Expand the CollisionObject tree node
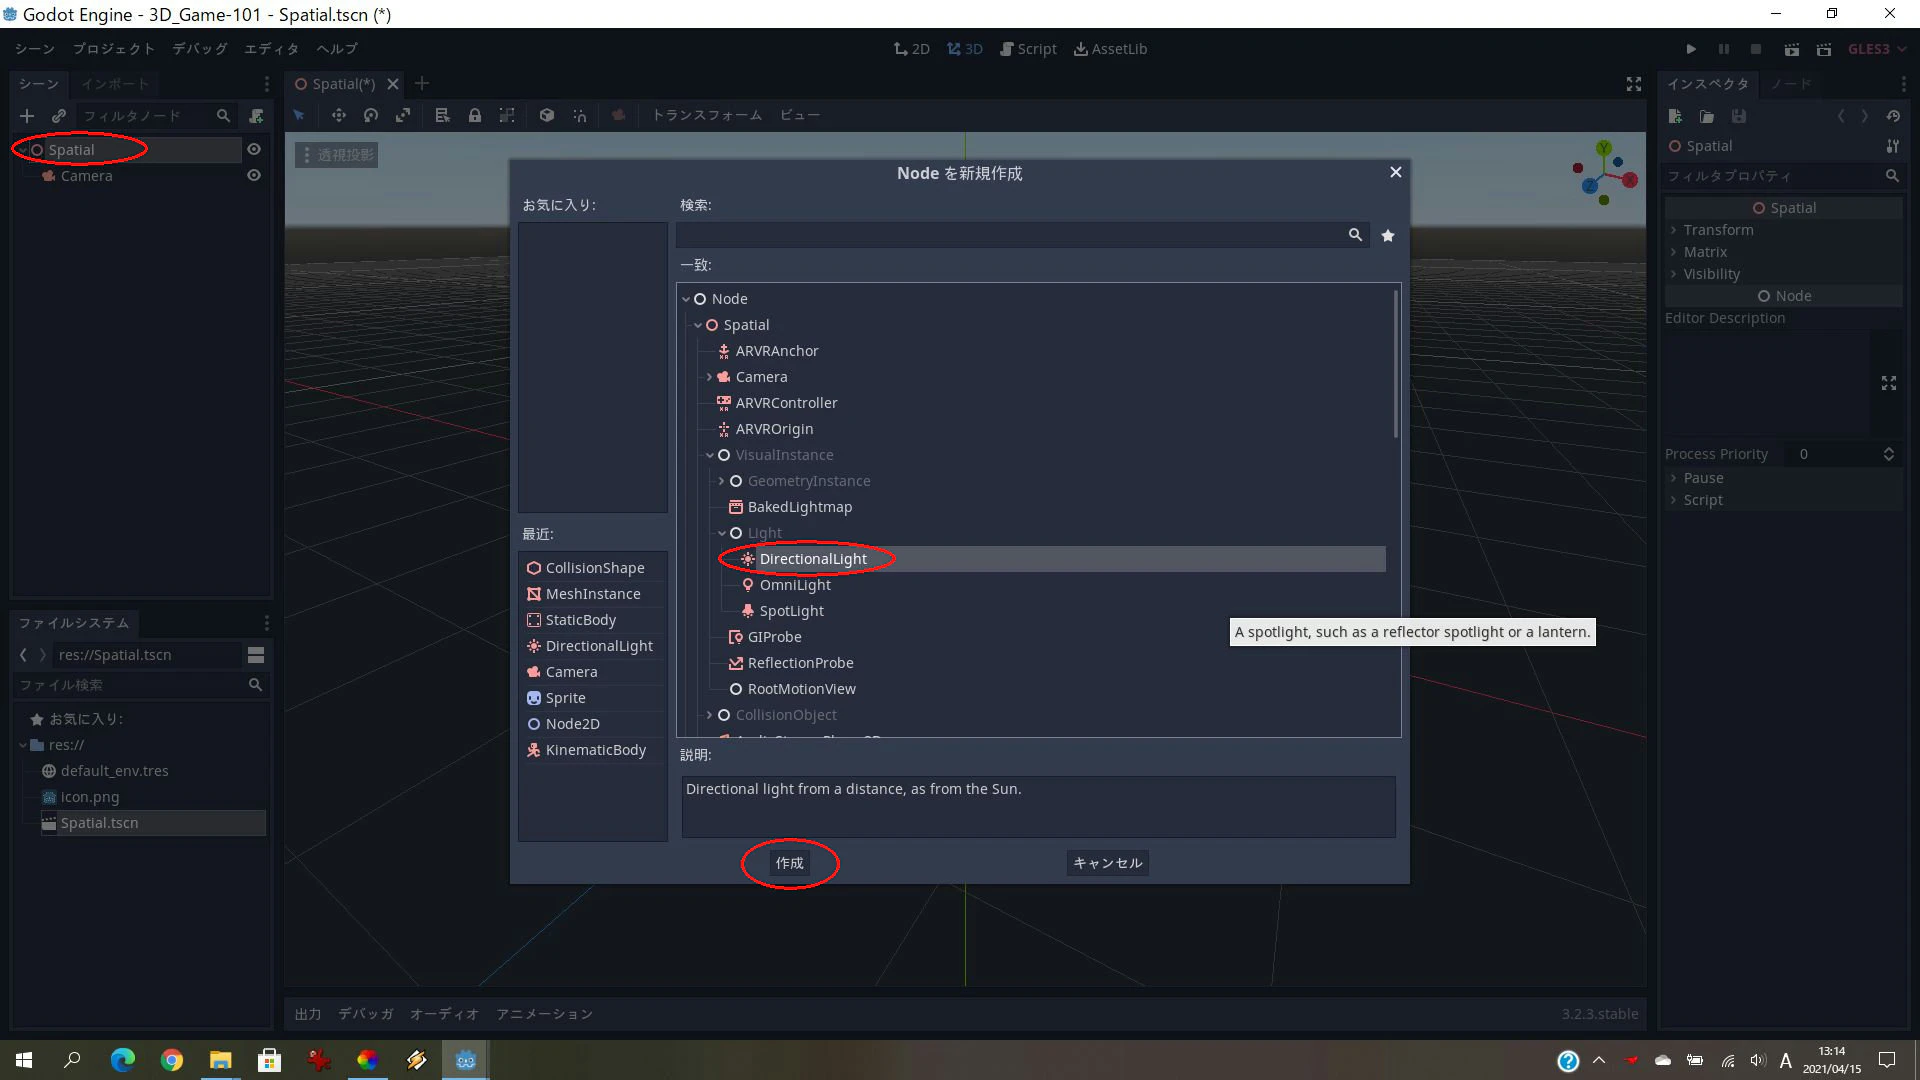Viewport: 1920px width, 1080px height. pos(710,715)
